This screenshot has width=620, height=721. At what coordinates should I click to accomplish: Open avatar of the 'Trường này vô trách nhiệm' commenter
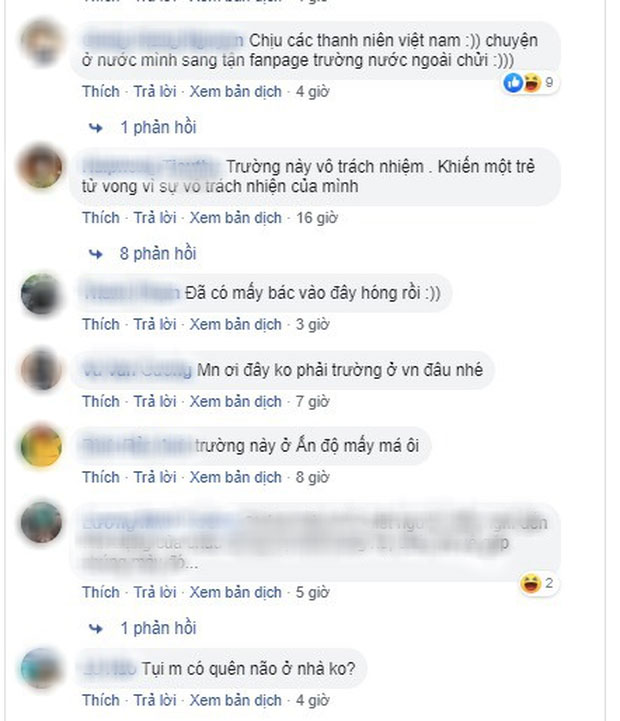click(x=41, y=167)
